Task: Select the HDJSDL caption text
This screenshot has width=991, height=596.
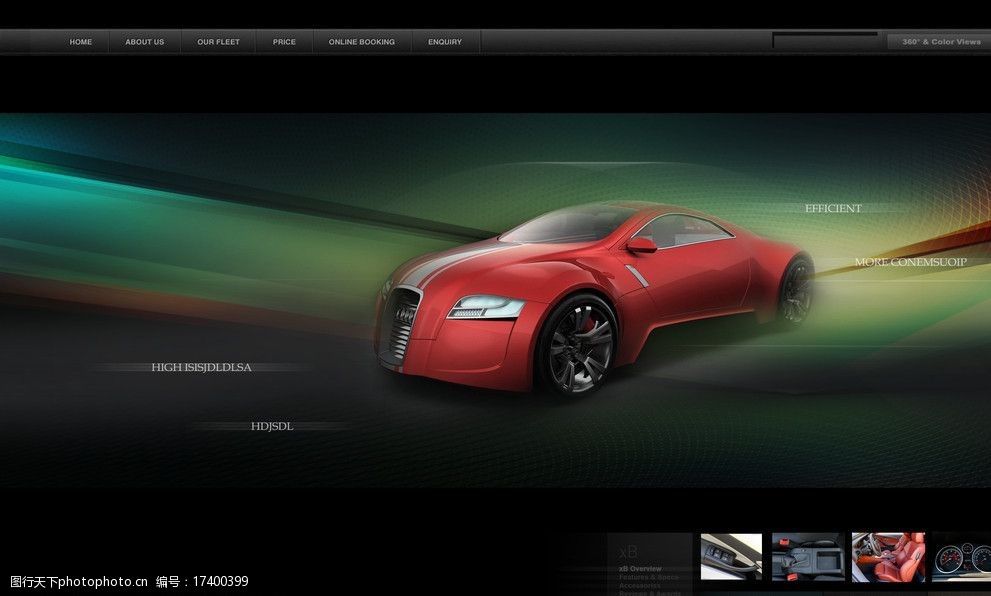Action: click(x=272, y=427)
